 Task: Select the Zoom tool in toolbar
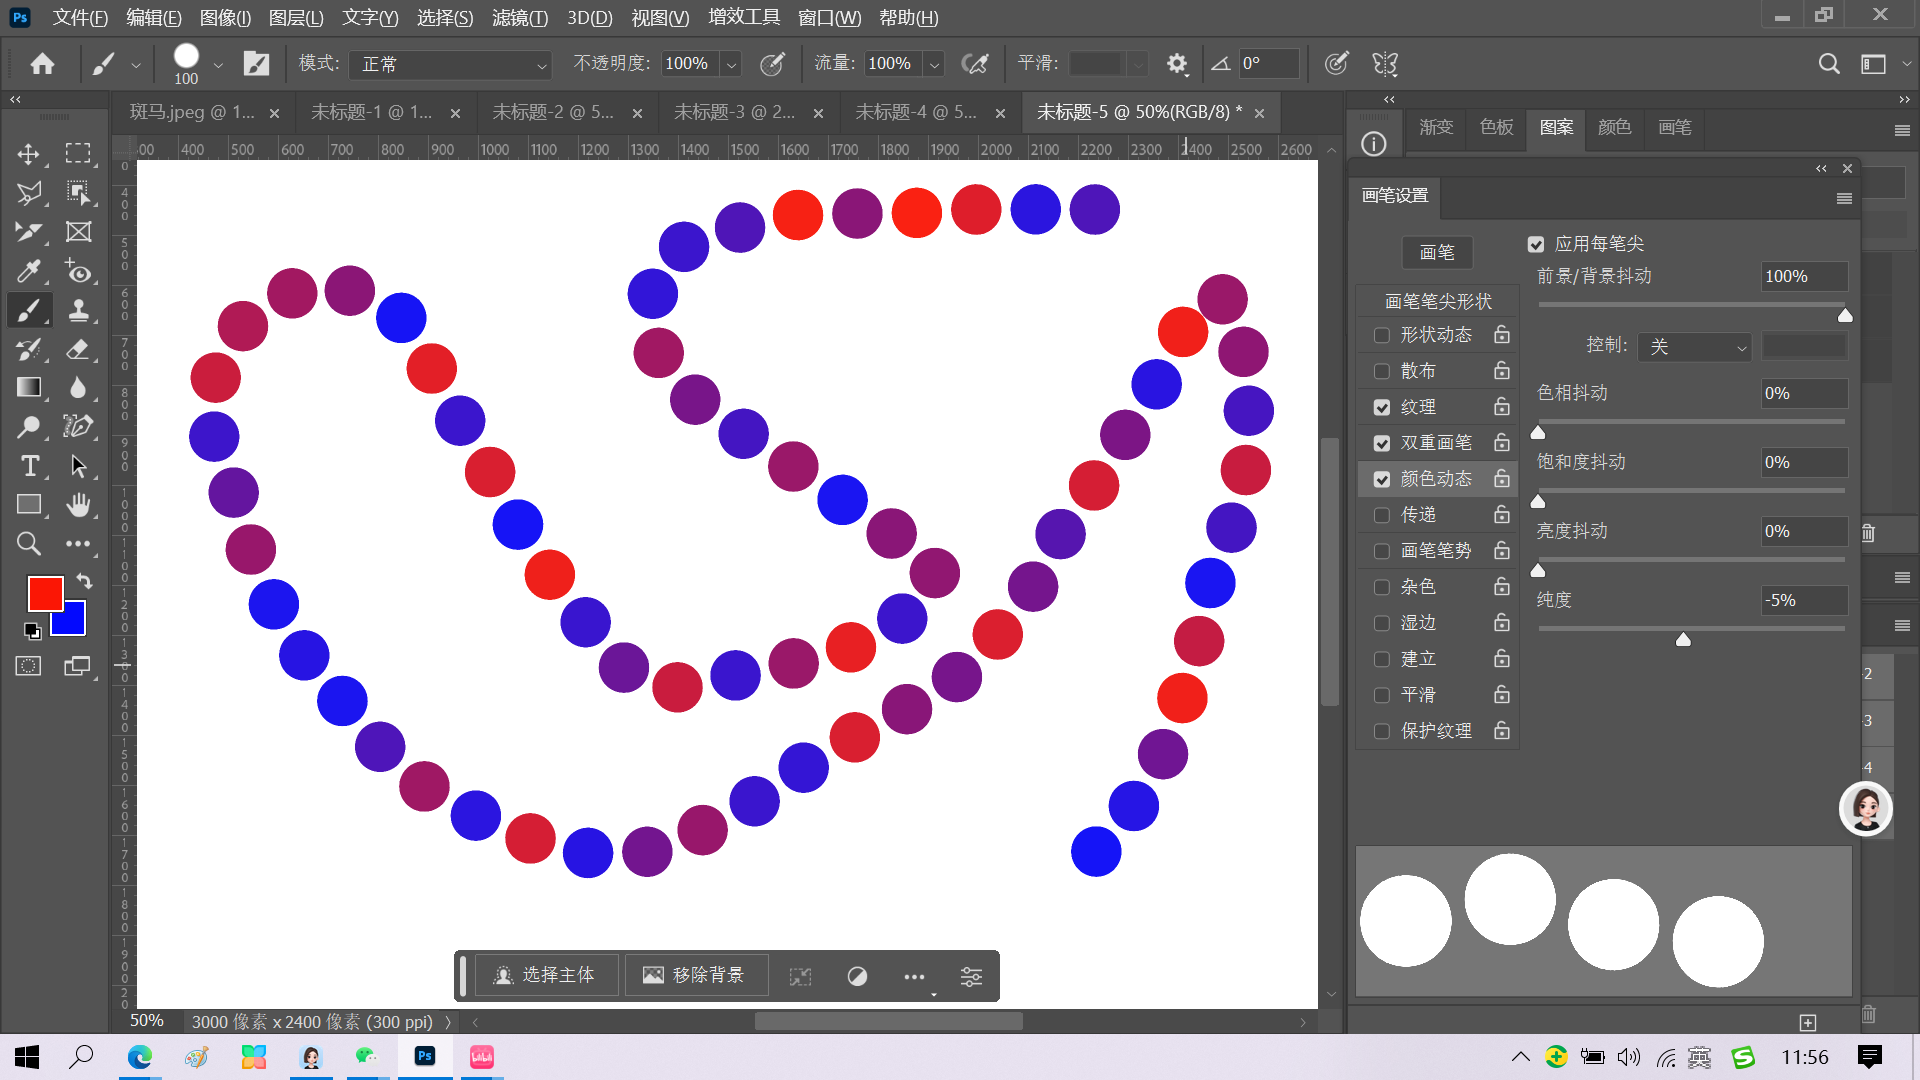tap(28, 543)
